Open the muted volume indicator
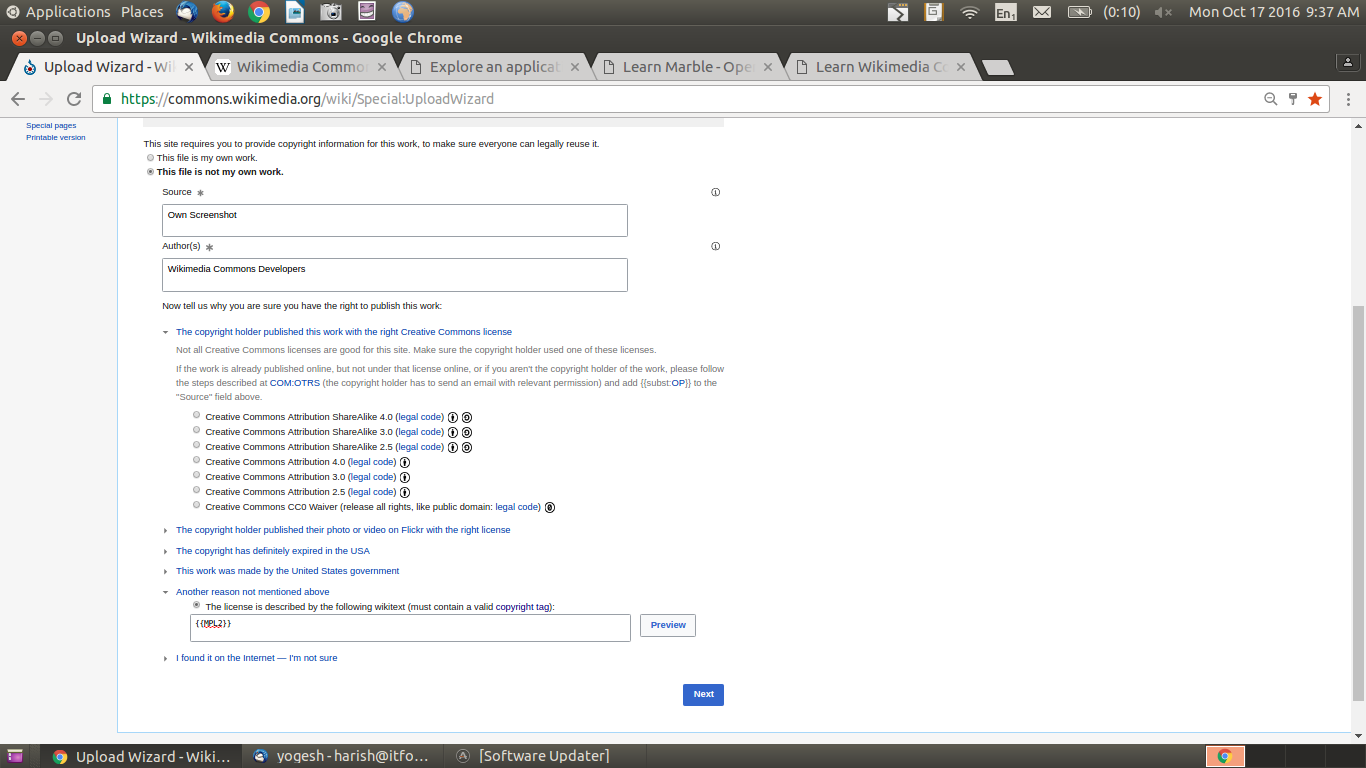The height and width of the screenshot is (768, 1366). tap(1163, 12)
